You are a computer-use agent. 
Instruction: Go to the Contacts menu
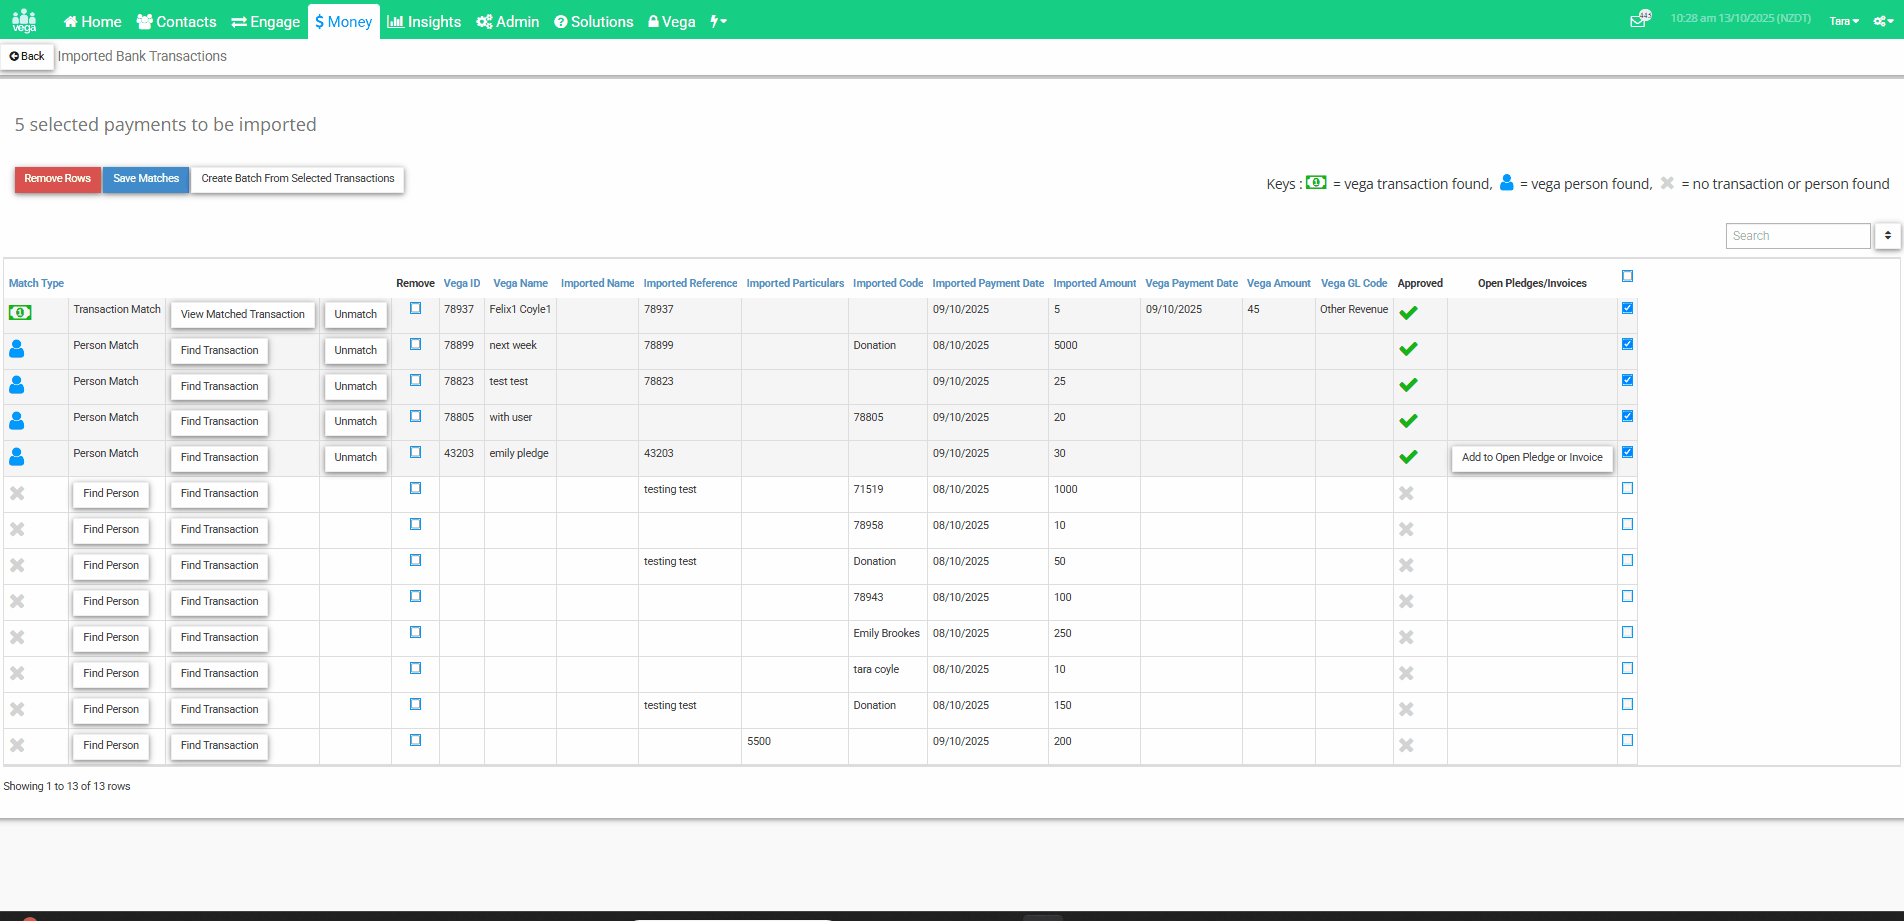pyautogui.click(x=176, y=21)
